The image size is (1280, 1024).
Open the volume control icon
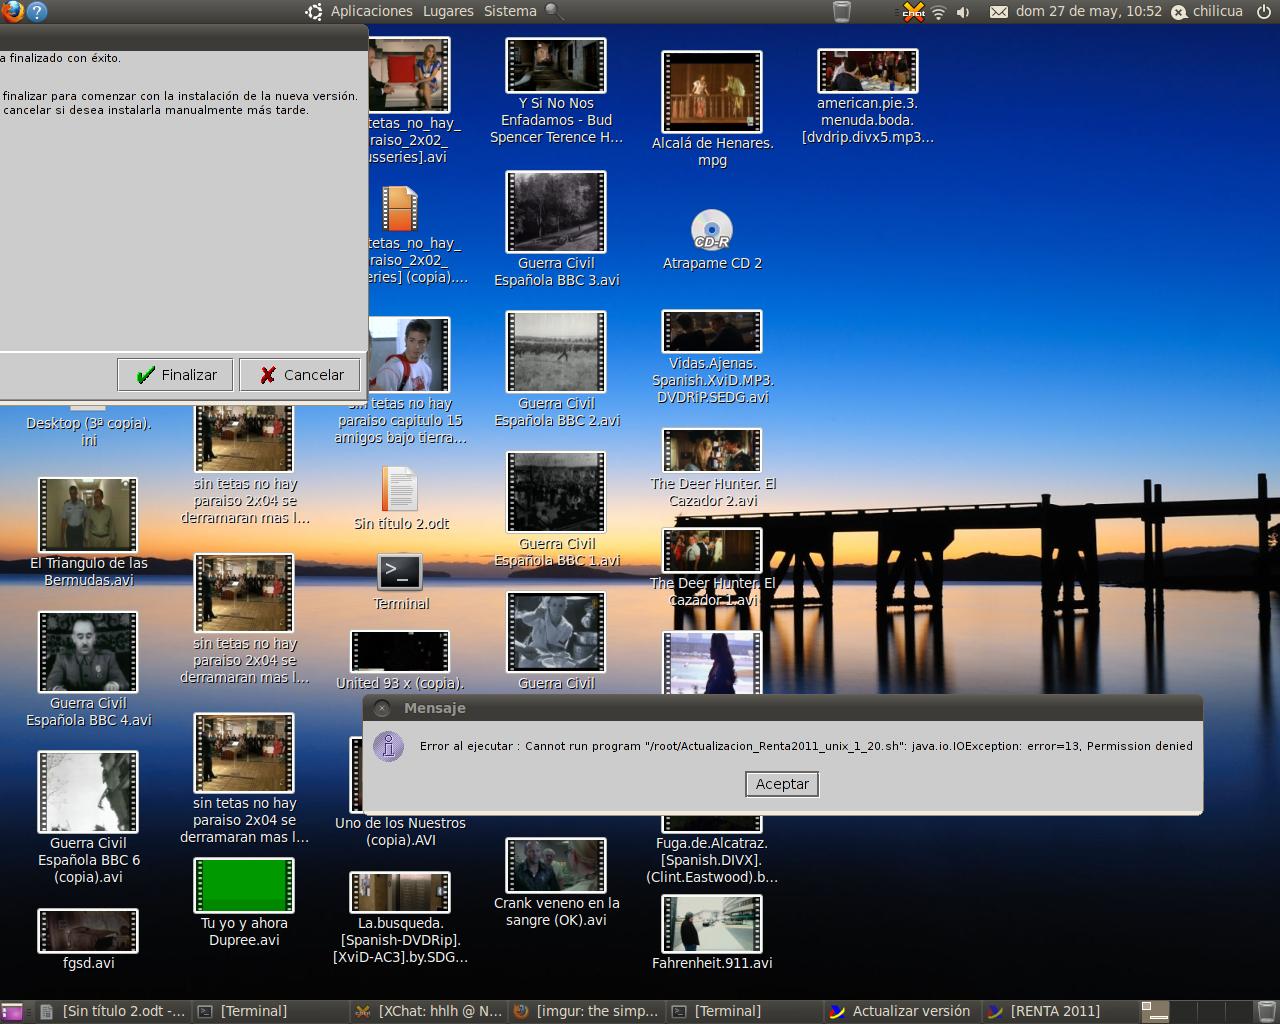point(963,12)
